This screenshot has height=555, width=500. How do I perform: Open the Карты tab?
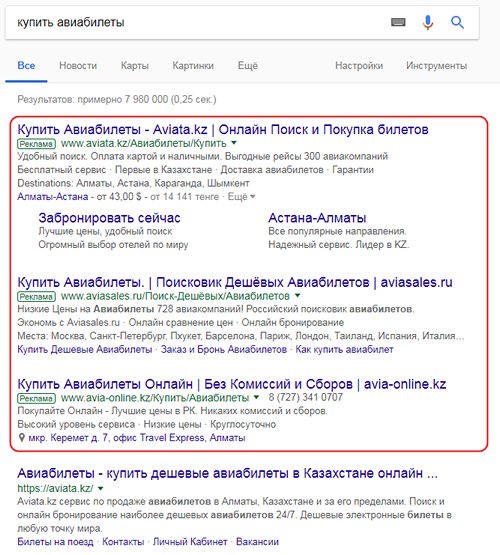coord(134,65)
